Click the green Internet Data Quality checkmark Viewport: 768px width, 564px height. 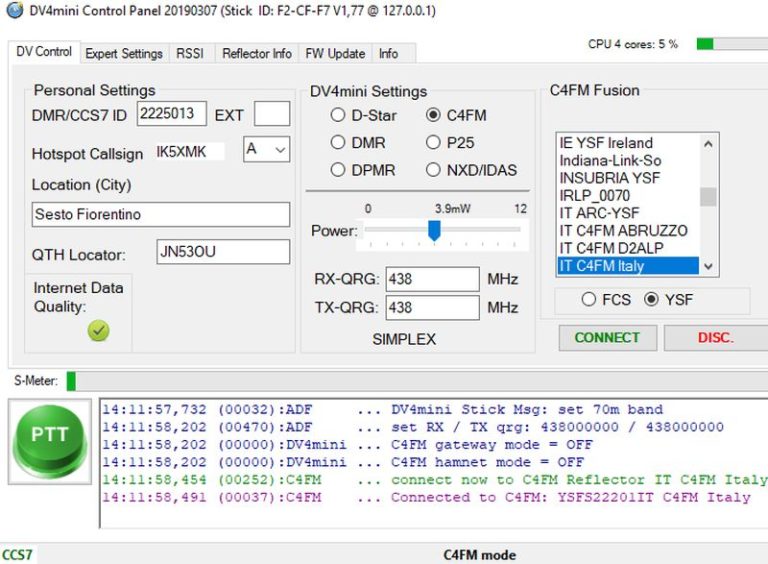98,330
